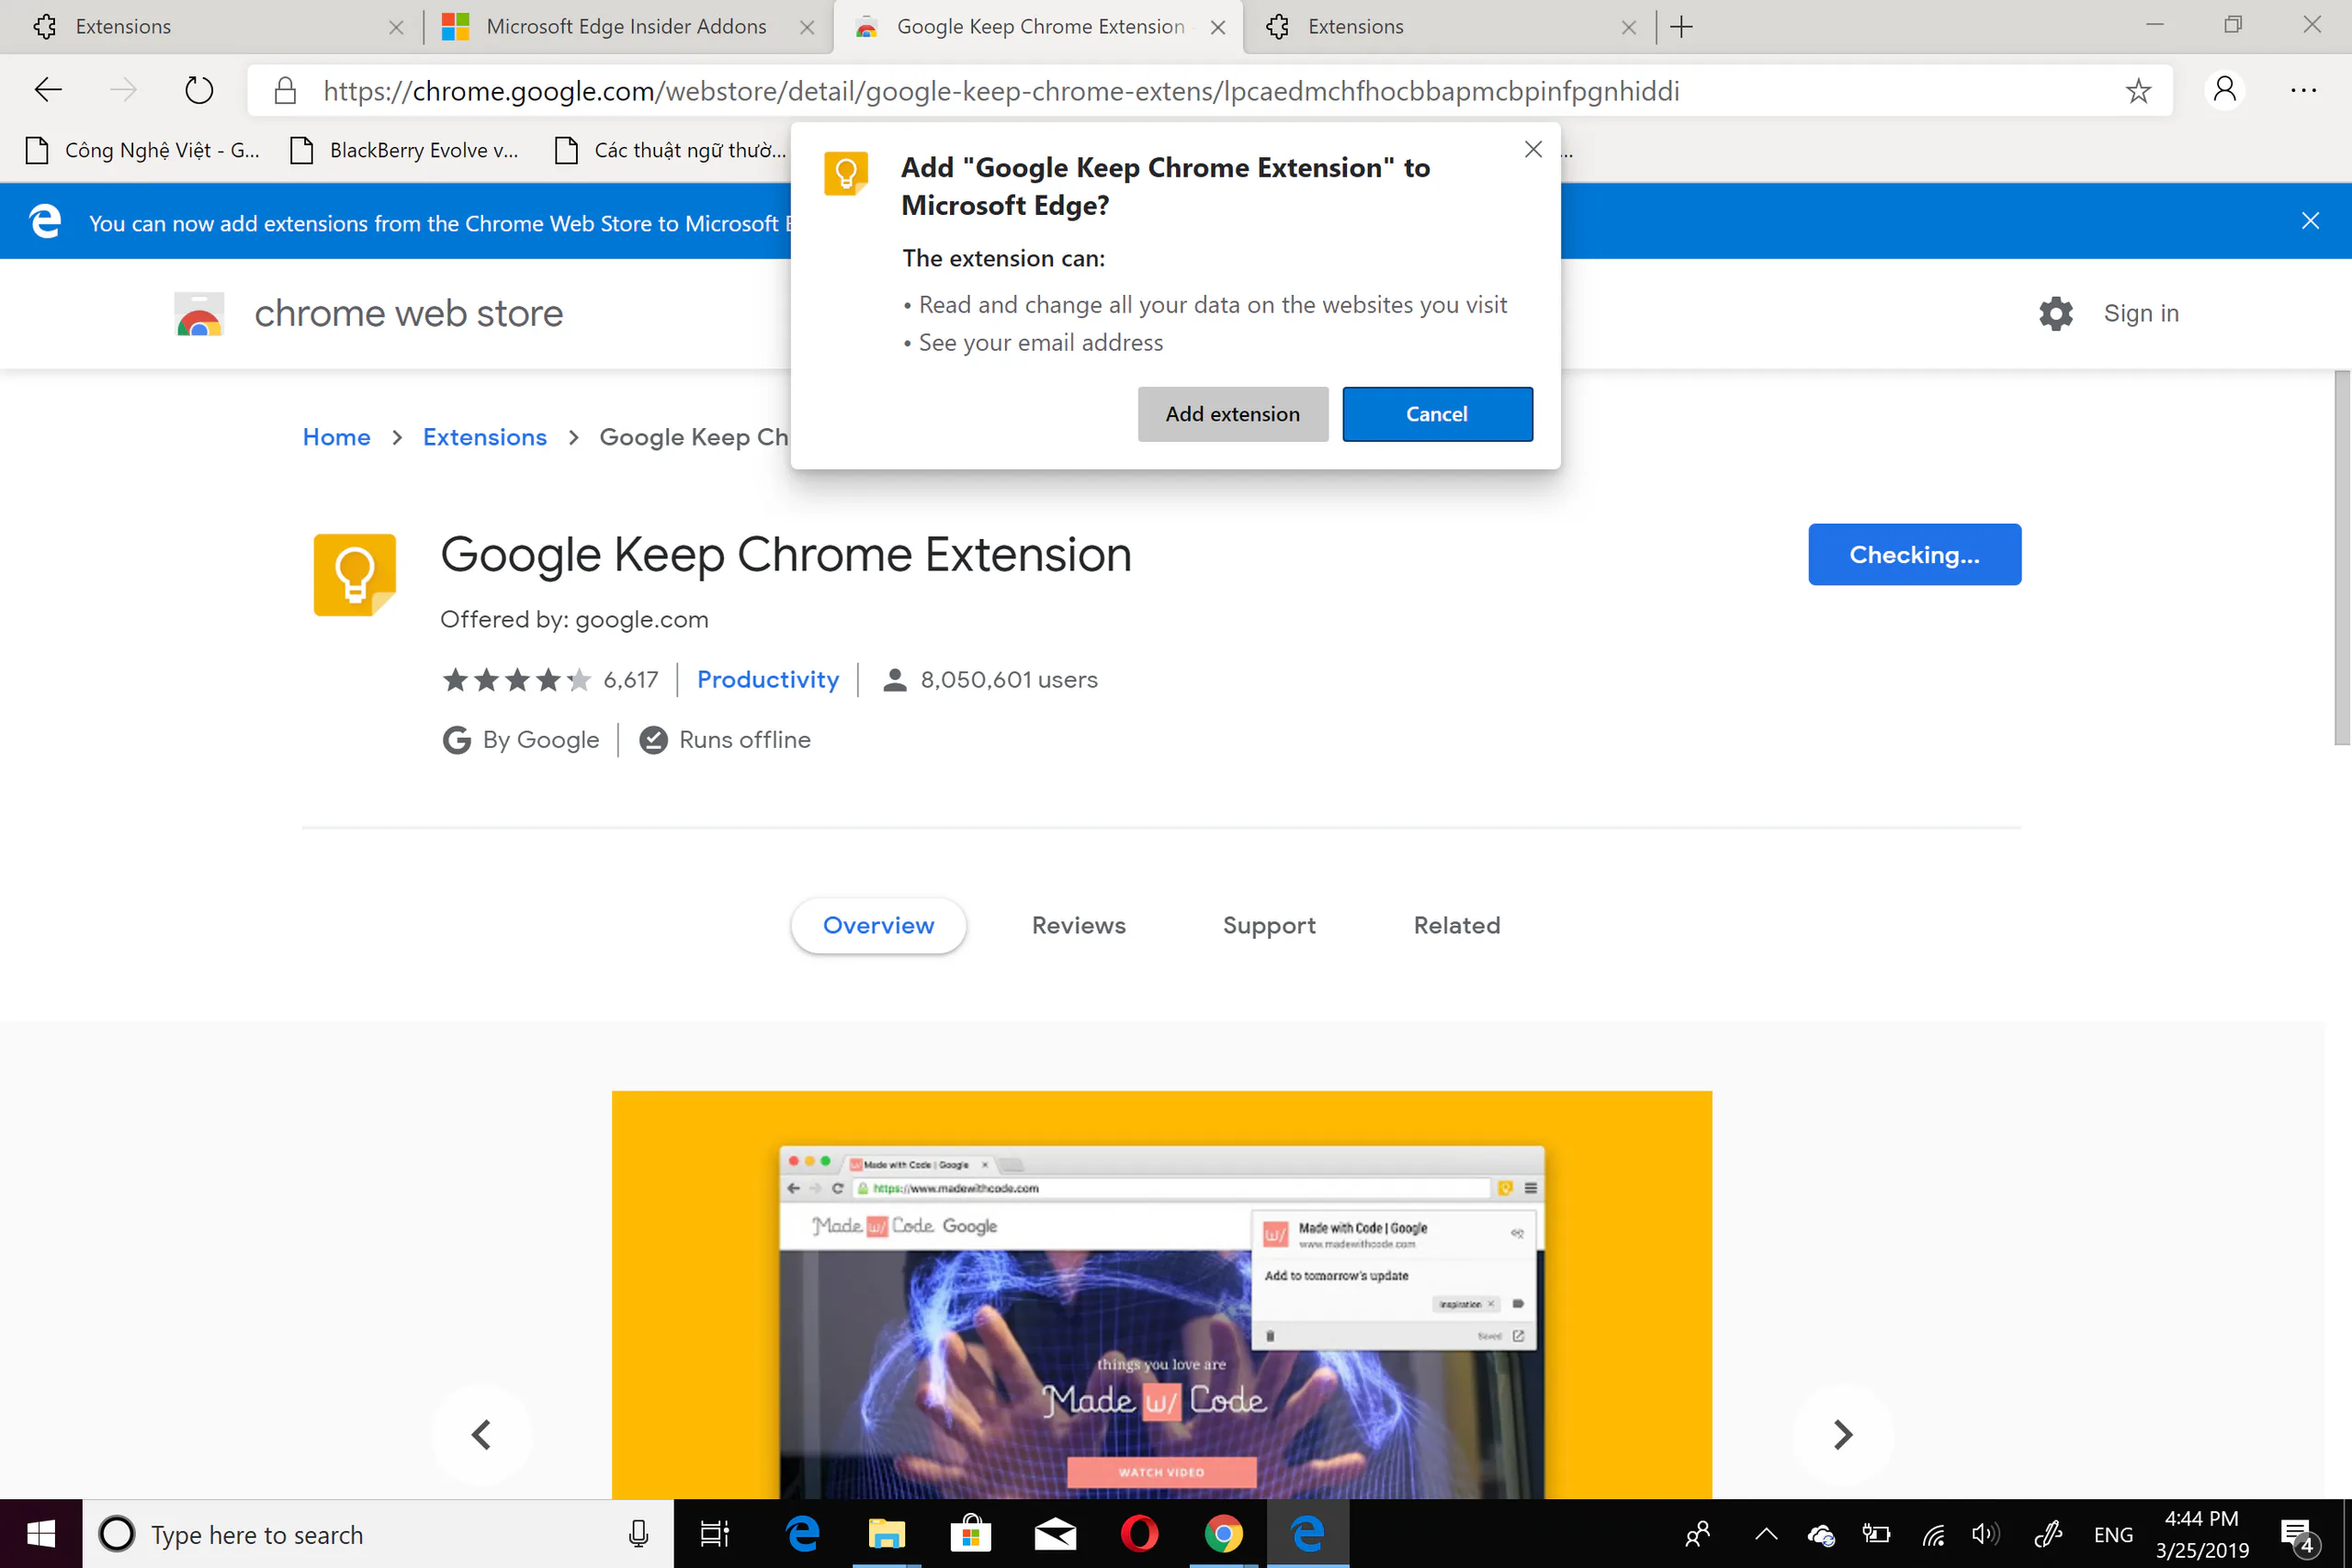Viewport: 2352px width, 1568px height.
Task: Click the Checking... button
Action: pyautogui.click(x=1914, y=554)
